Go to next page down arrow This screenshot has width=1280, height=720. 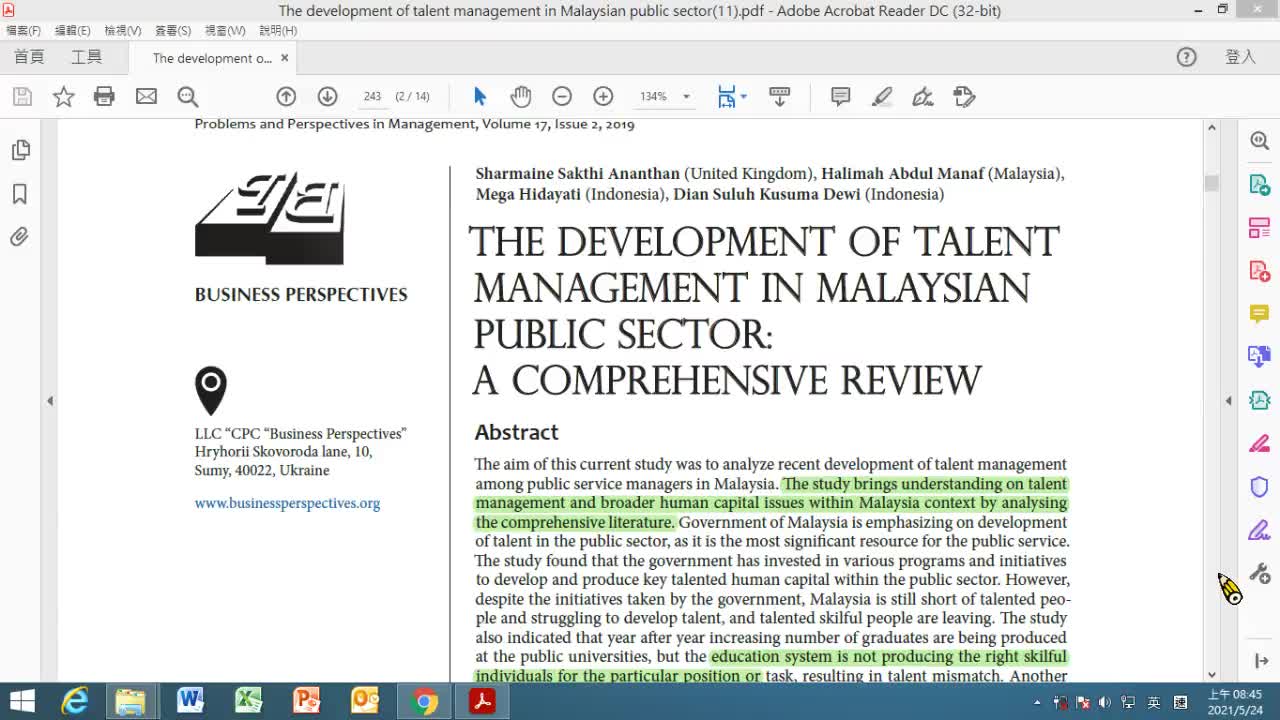coord(327,96)
